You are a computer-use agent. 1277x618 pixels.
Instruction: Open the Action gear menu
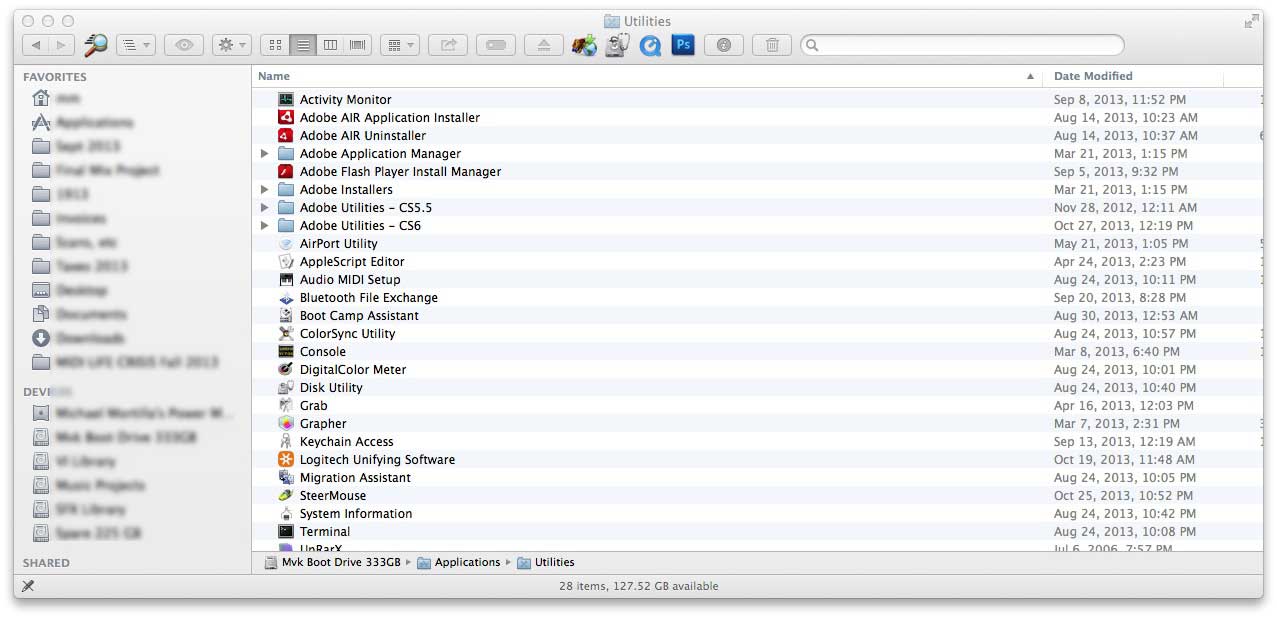[x=231, y=45]
